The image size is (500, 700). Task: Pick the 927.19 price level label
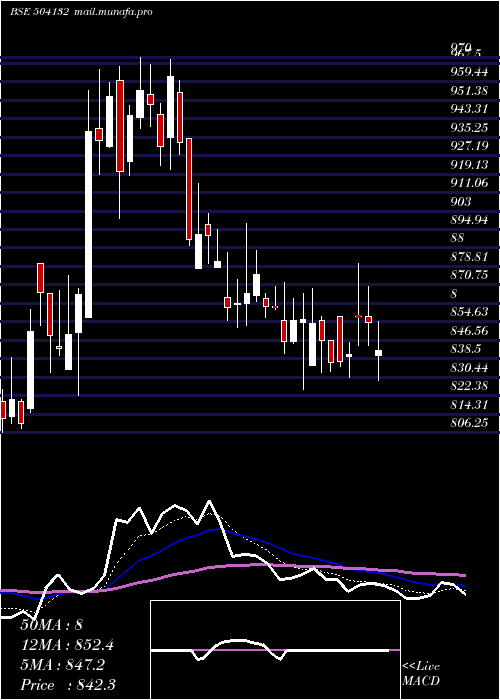(x=469, y=146)
